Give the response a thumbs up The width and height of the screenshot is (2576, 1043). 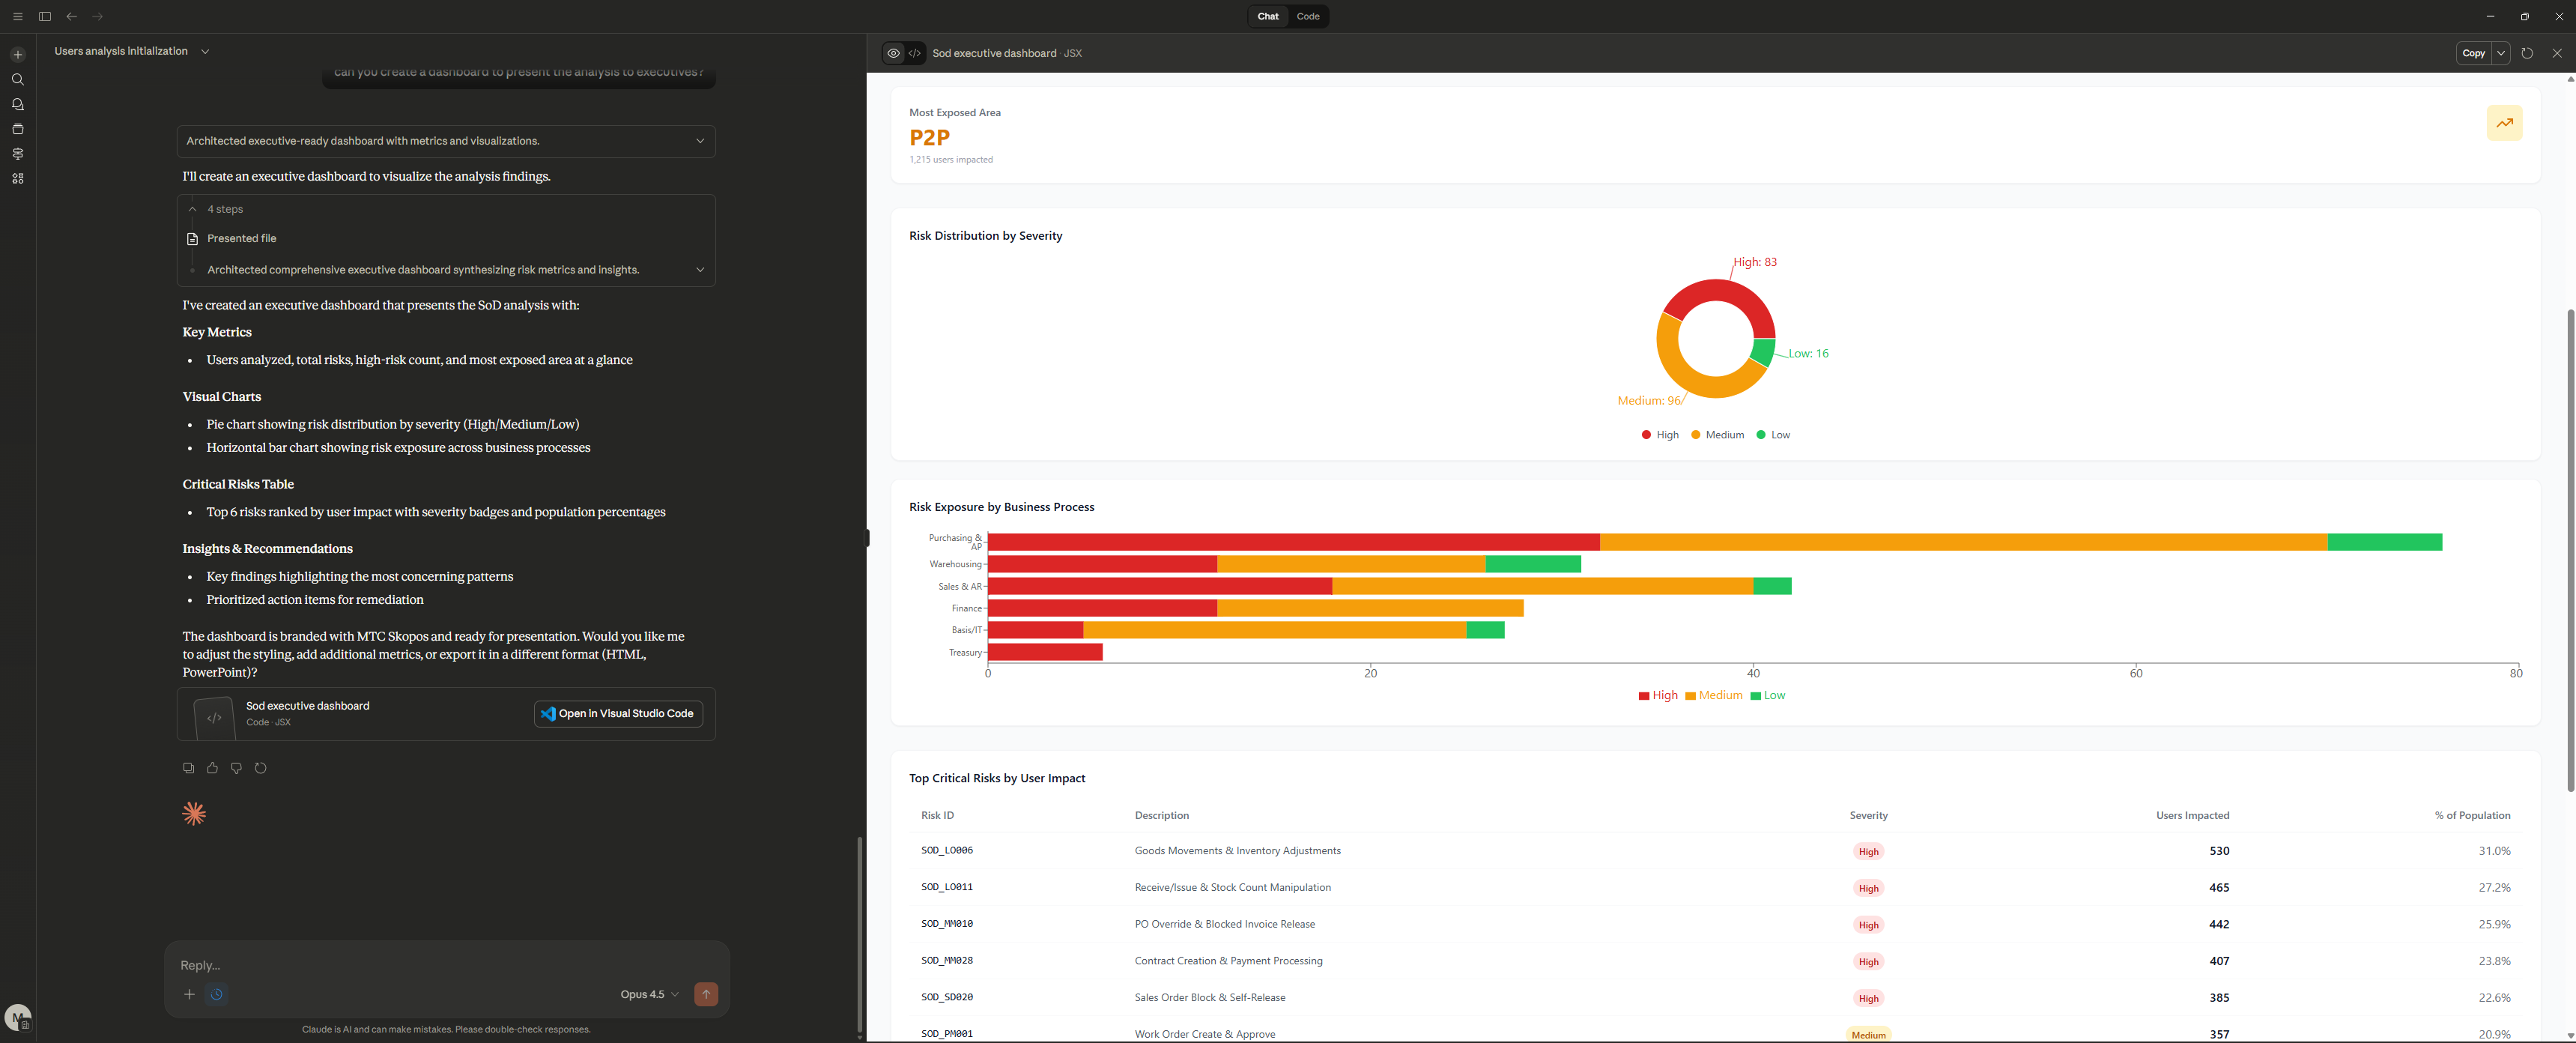pos(212,768)
